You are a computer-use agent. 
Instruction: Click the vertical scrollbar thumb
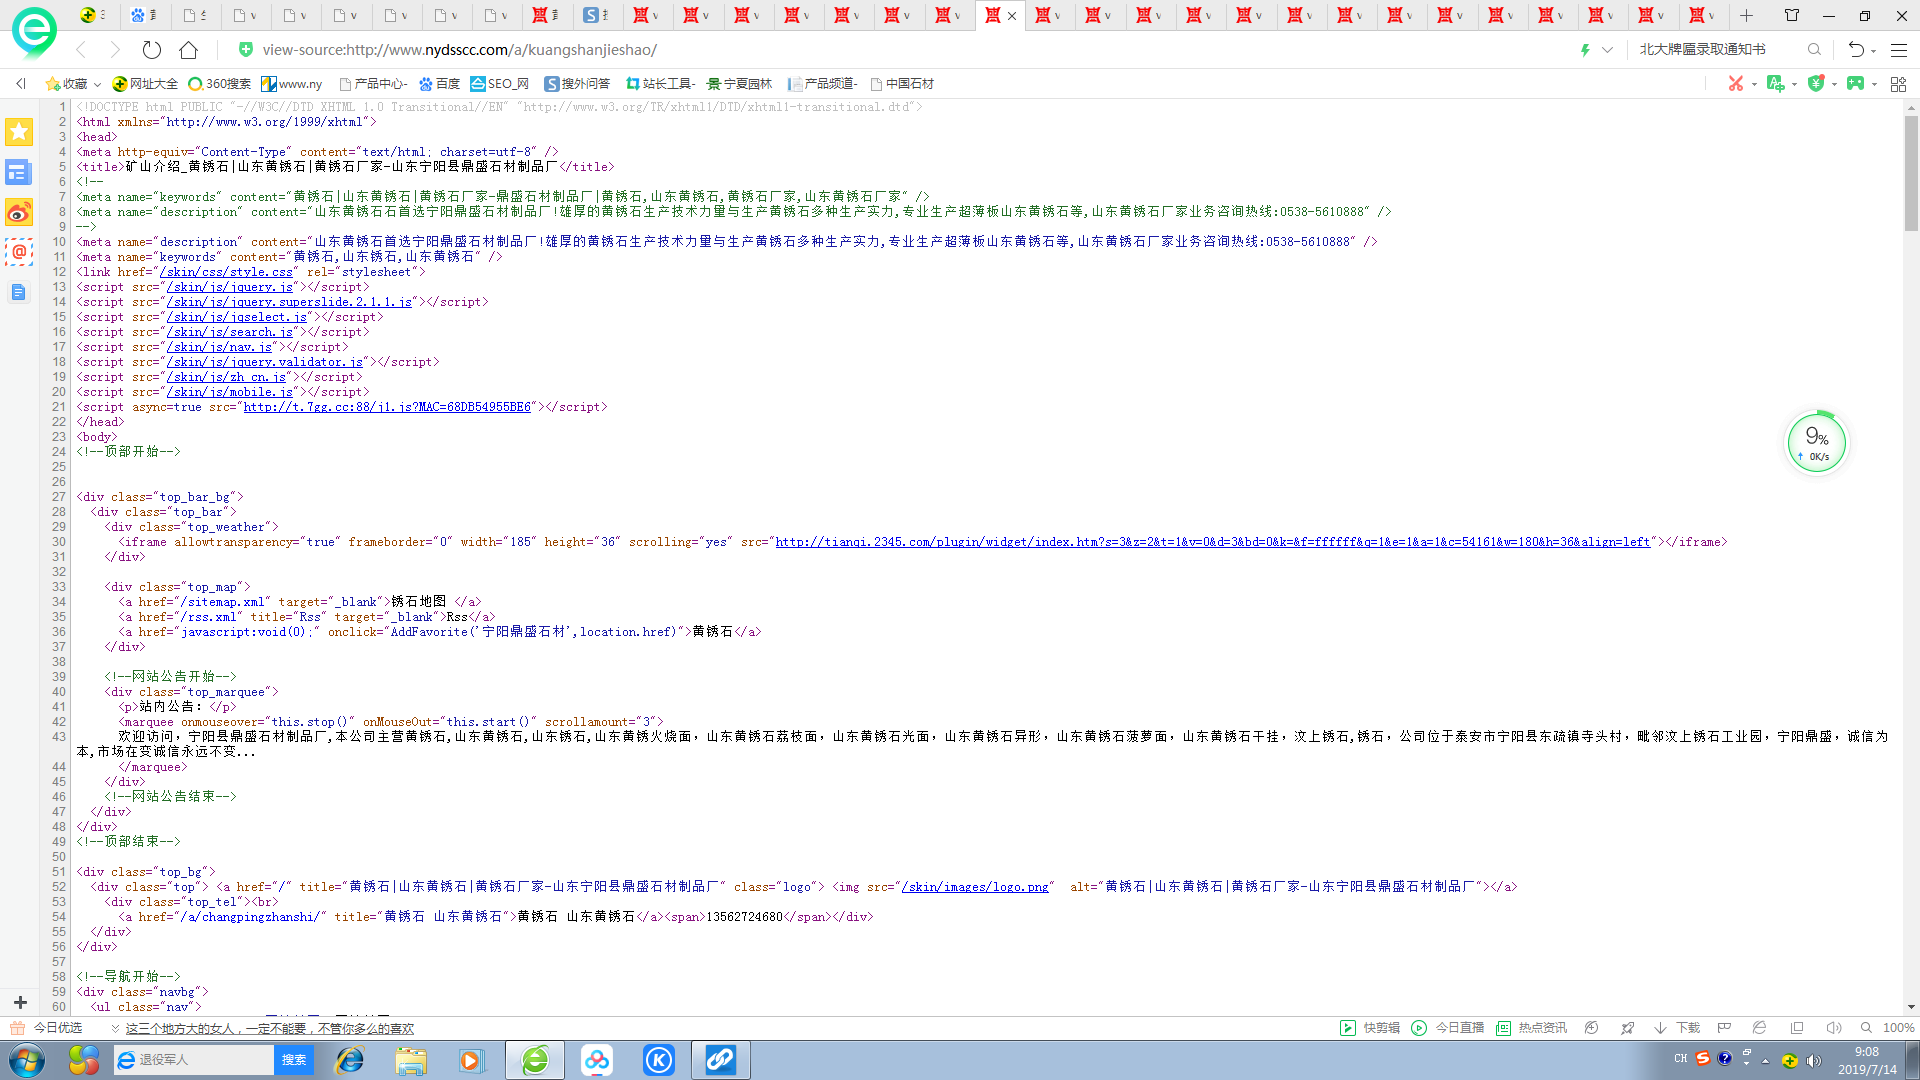tap(1911, 172)
